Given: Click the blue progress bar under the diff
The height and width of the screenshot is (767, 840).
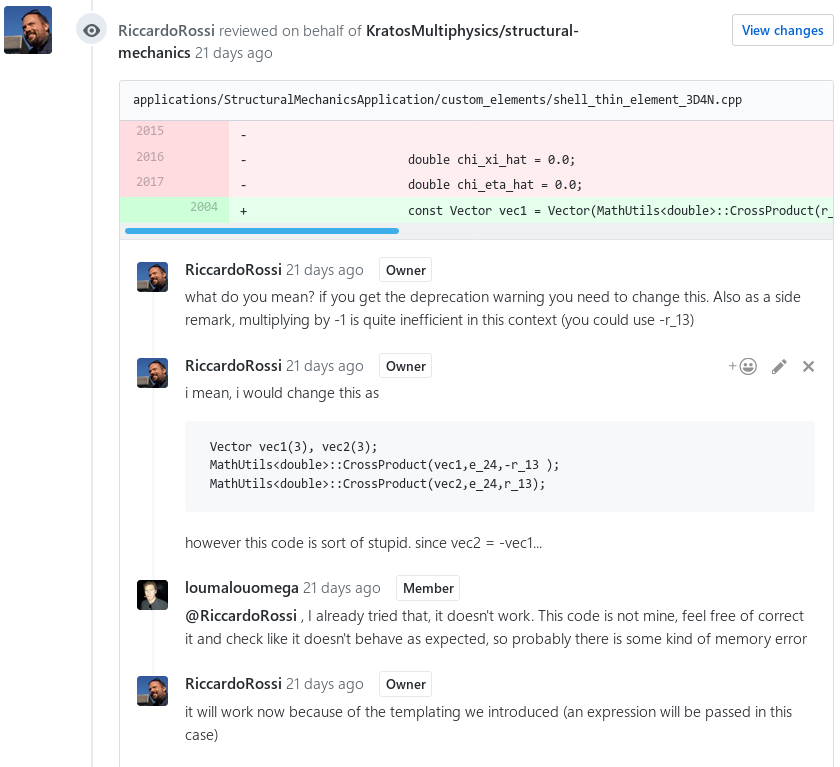Looking at the screenshot, I should point(262,231).
